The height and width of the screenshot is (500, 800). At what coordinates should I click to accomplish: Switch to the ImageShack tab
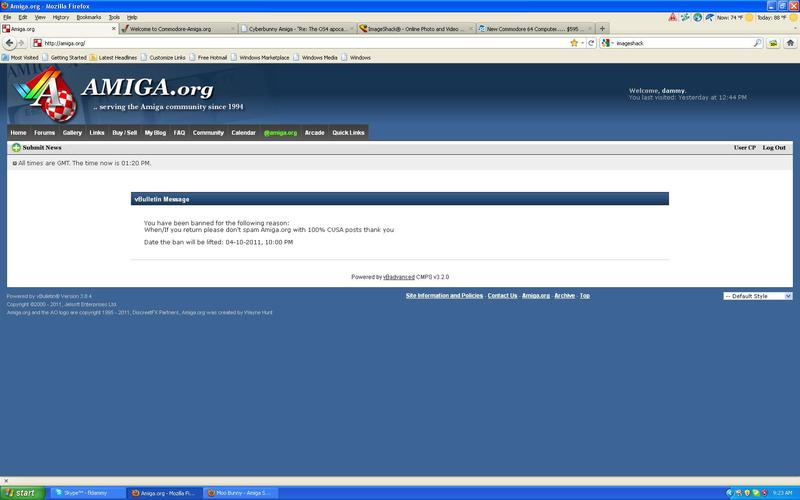click(416, 29)
